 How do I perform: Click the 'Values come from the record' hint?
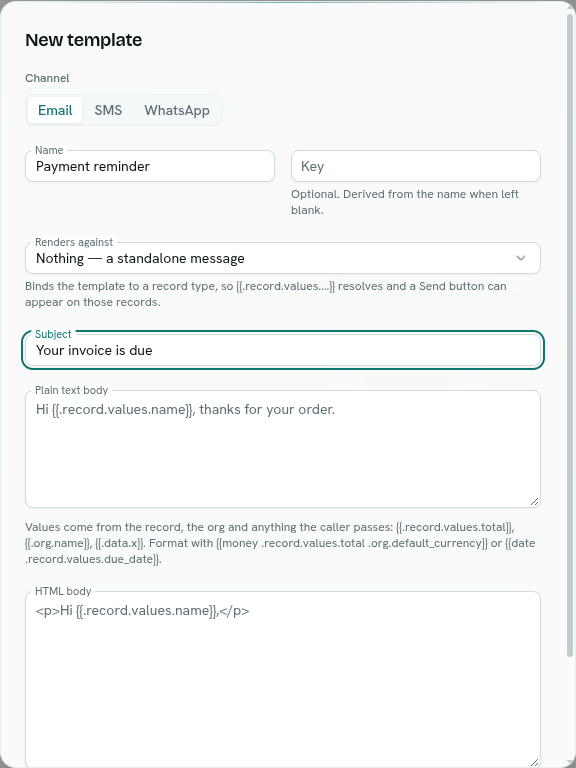280,543
